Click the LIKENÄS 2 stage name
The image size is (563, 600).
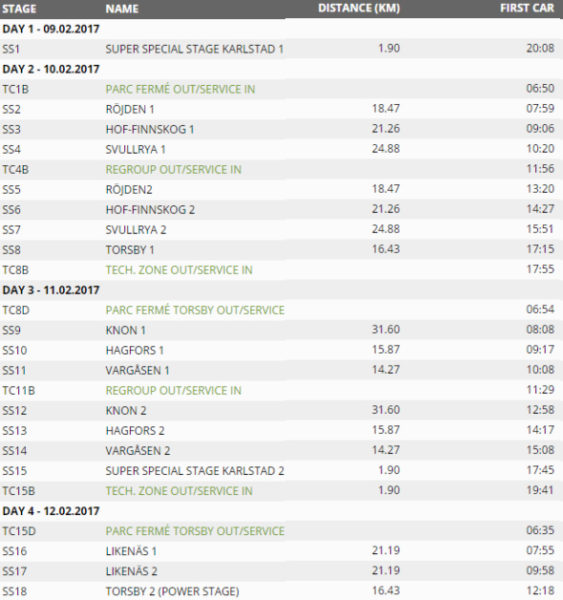point(131,571)
